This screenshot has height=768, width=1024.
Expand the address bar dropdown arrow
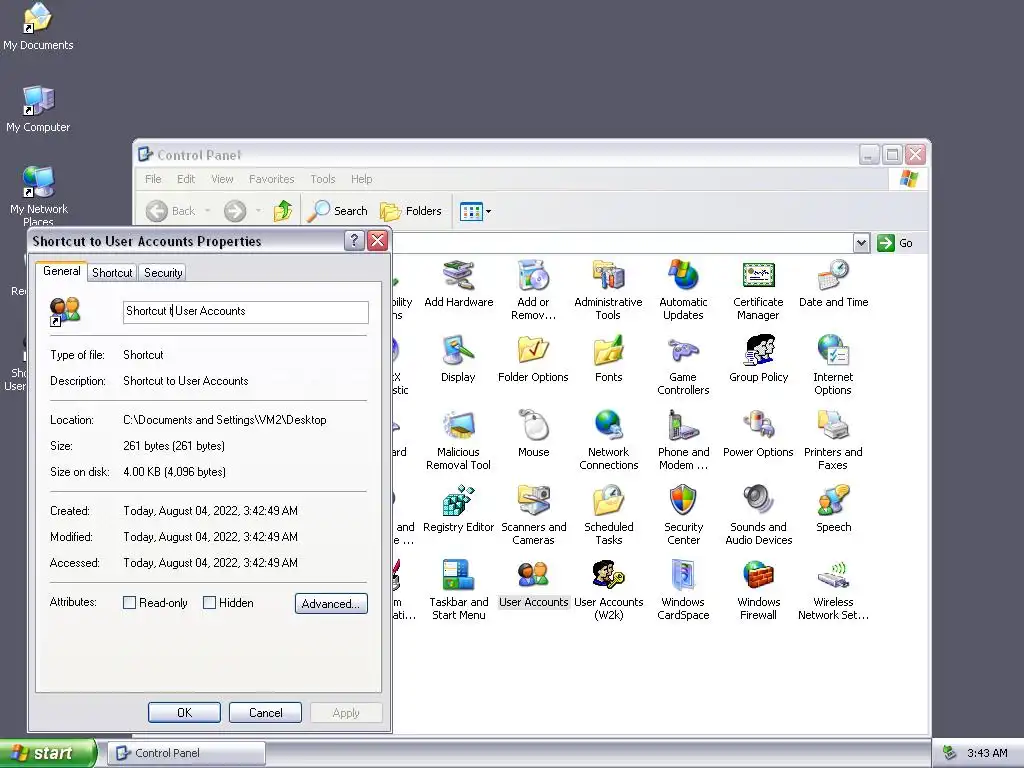pos(861,243)
